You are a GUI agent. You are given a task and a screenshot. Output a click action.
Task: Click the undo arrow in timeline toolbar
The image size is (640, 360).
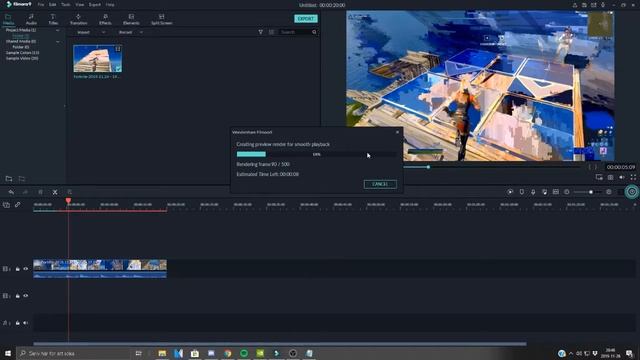pos(11,192)
